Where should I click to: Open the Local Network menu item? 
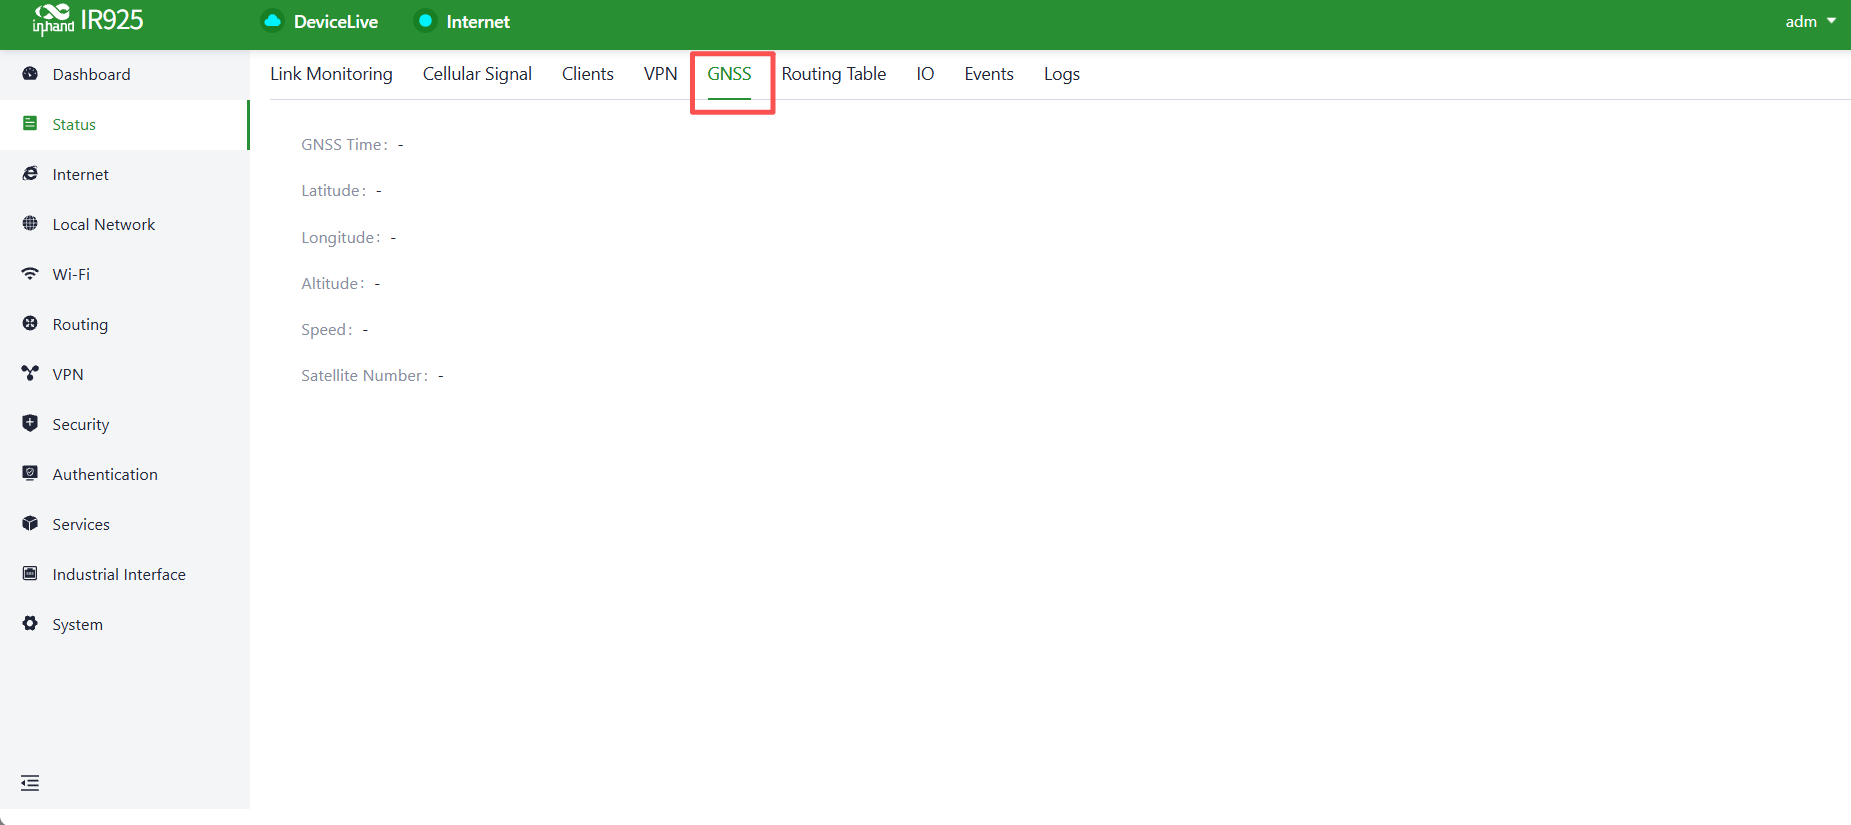125,224
